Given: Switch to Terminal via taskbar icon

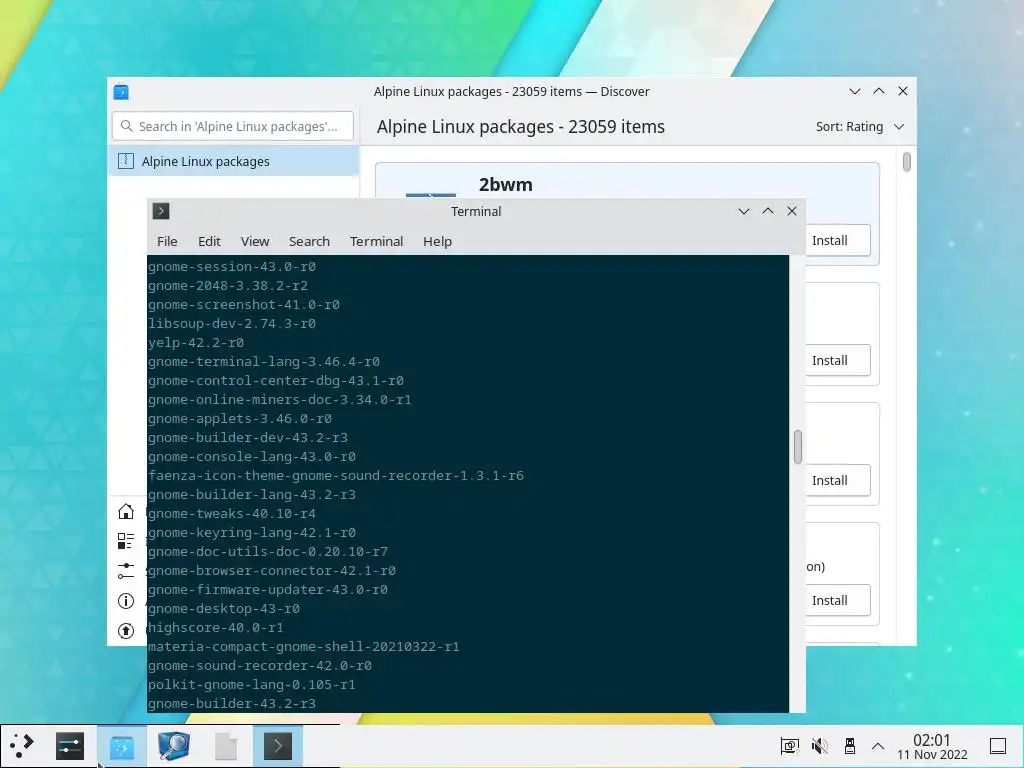Looking at the screenshot, I should pos(278,746).
